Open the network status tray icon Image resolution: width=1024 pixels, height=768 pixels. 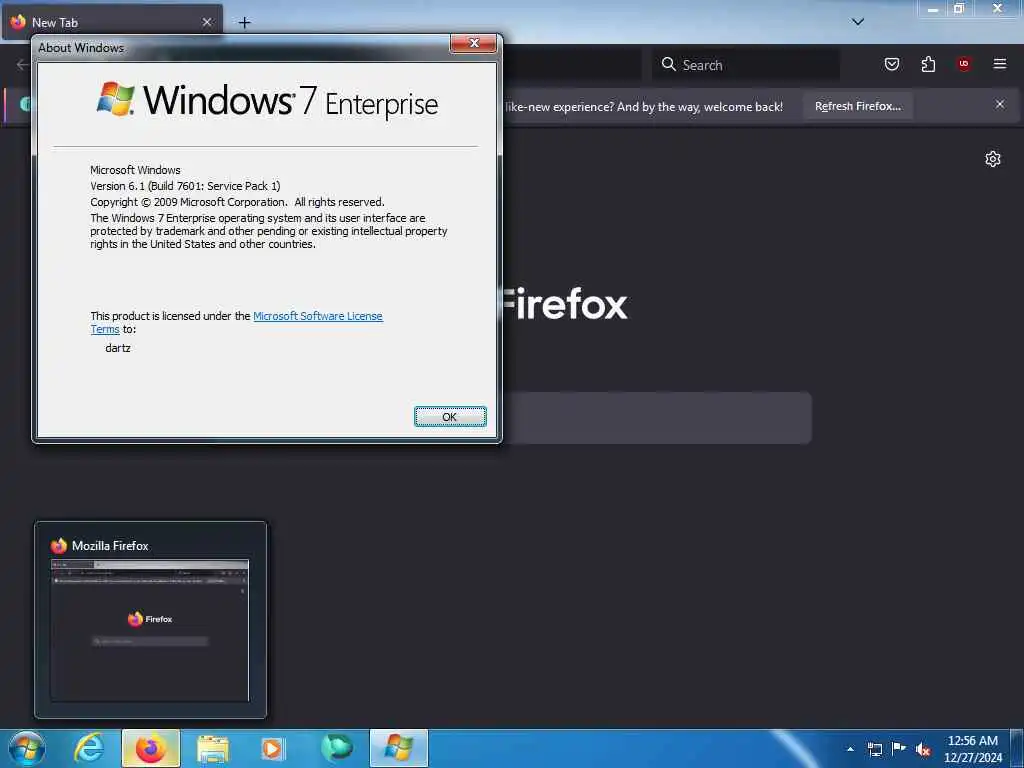point(874,749)
